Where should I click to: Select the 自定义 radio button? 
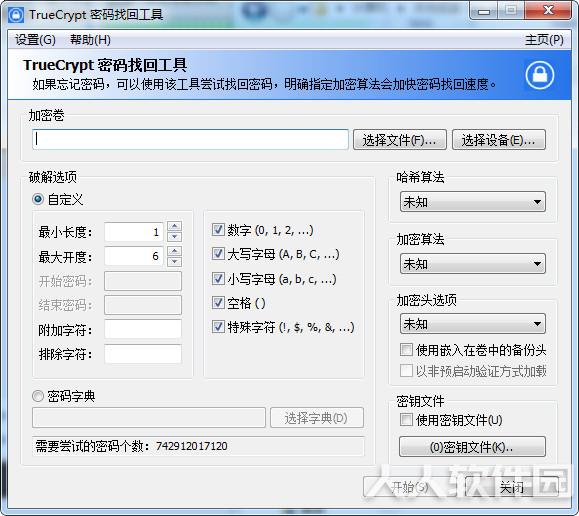pyautogui.click(x=38, y=199)
